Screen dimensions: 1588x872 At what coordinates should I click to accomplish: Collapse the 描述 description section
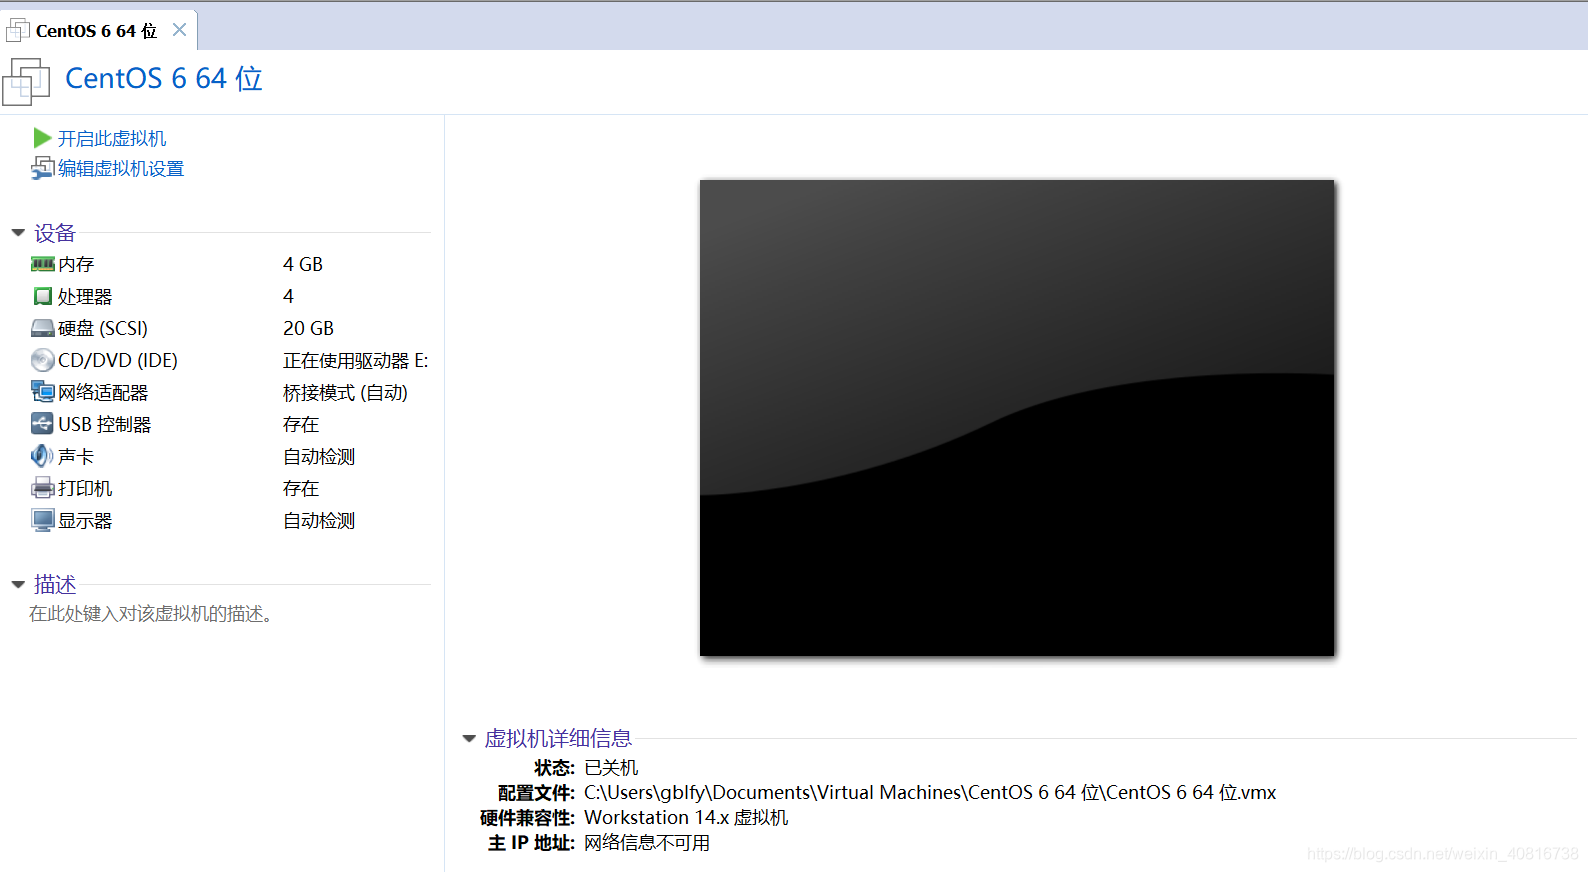point(18,585)
